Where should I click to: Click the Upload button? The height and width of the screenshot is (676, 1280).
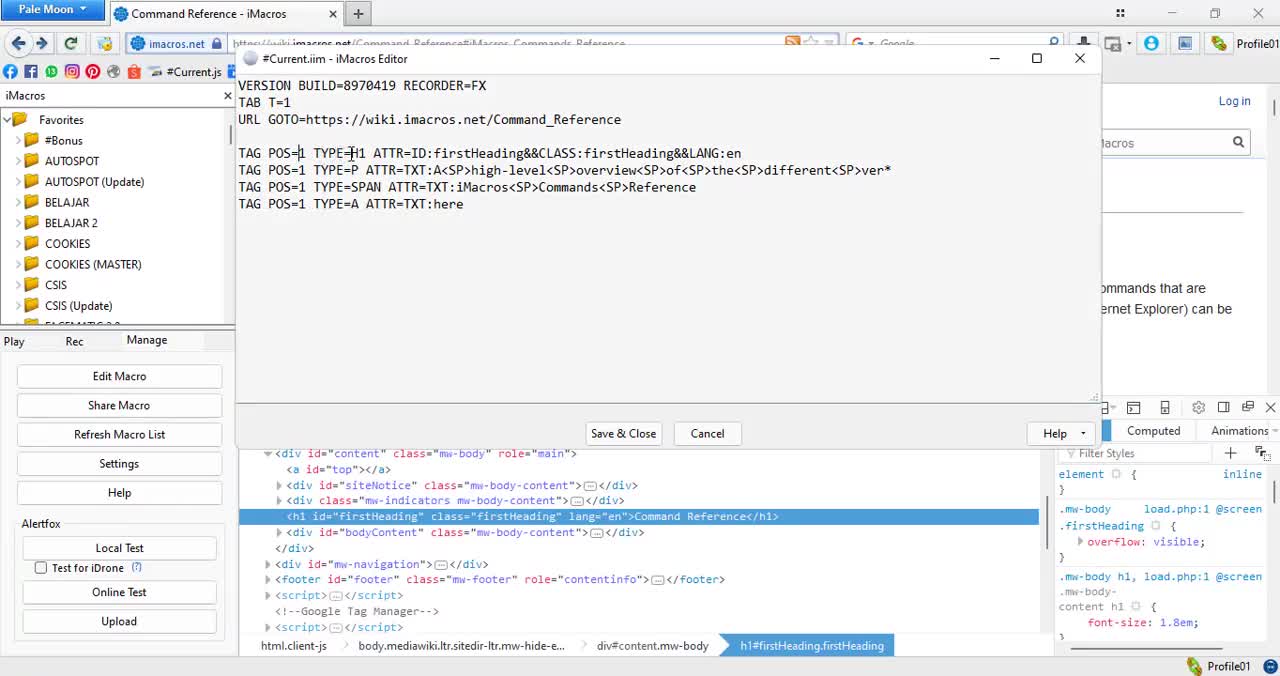click(119, 621)
